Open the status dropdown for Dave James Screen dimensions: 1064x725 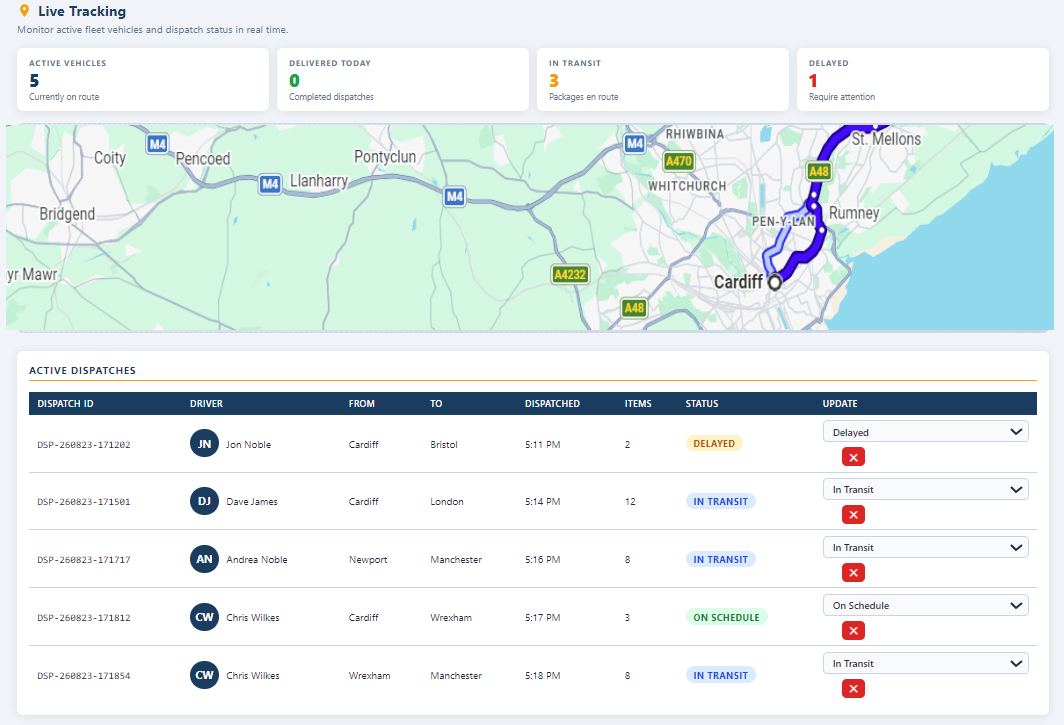[926, 489]
